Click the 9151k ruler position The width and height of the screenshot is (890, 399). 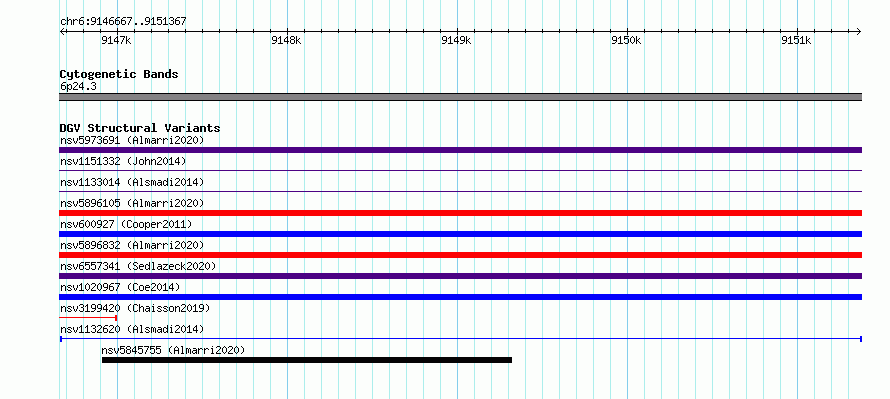(x=796, y=40)
